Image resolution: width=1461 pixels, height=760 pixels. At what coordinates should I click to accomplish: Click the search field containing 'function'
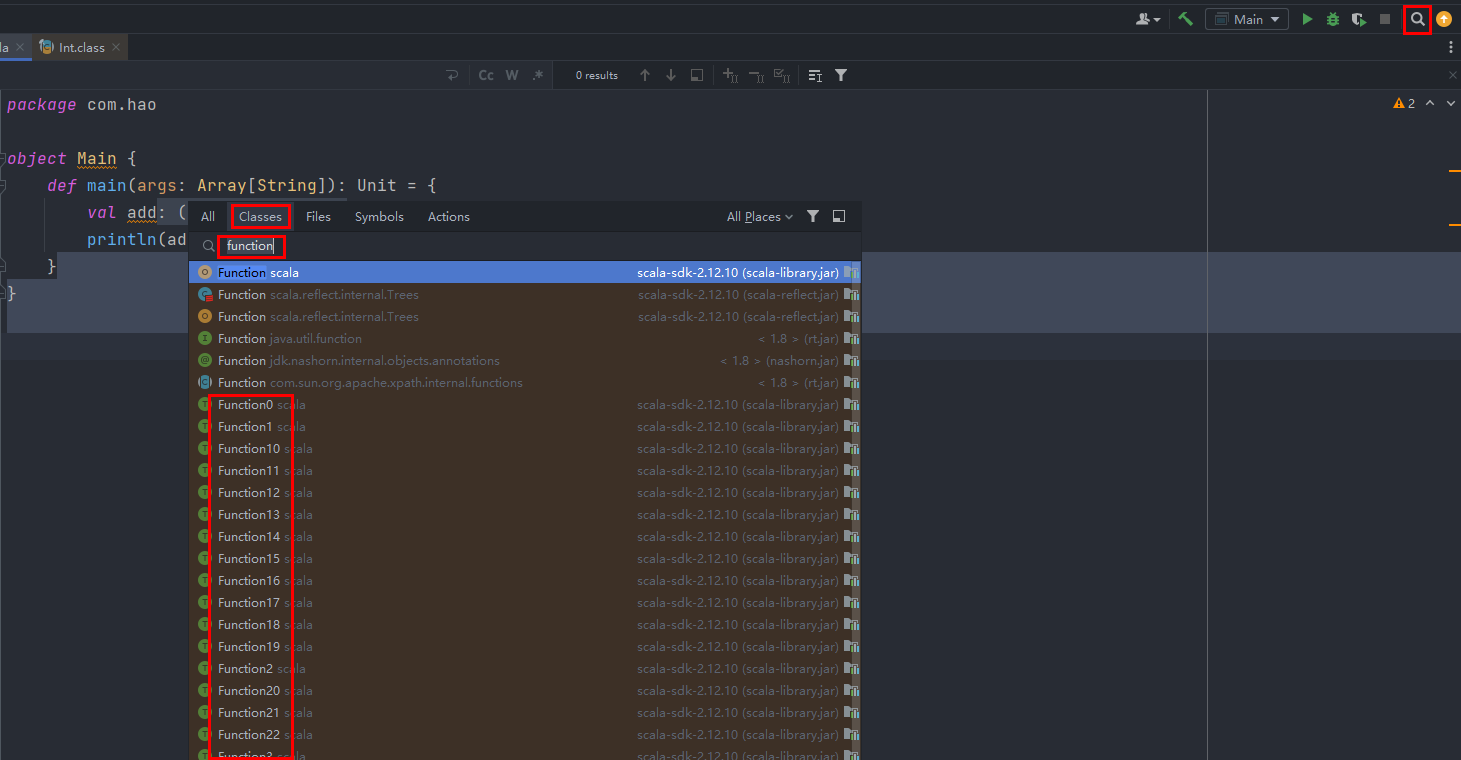click(x=525, y=246)
